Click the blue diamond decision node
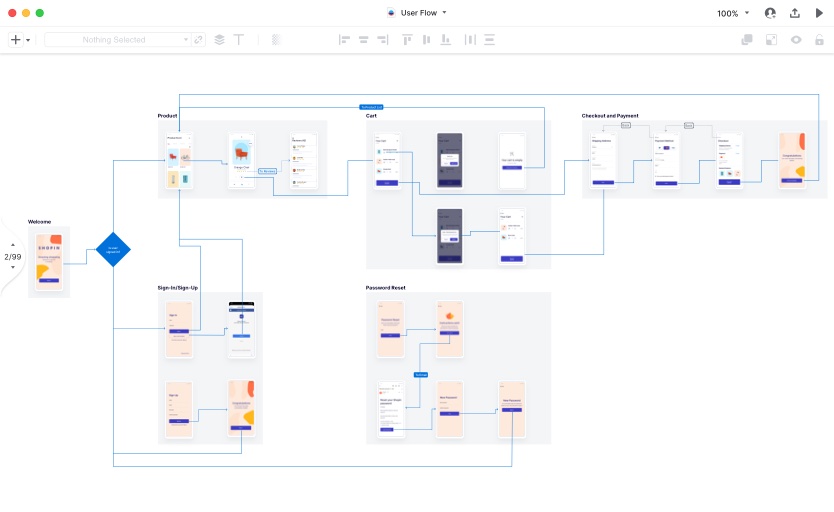Image resolution: width=834 pixels, height=512 pixels. click(113, 249)
